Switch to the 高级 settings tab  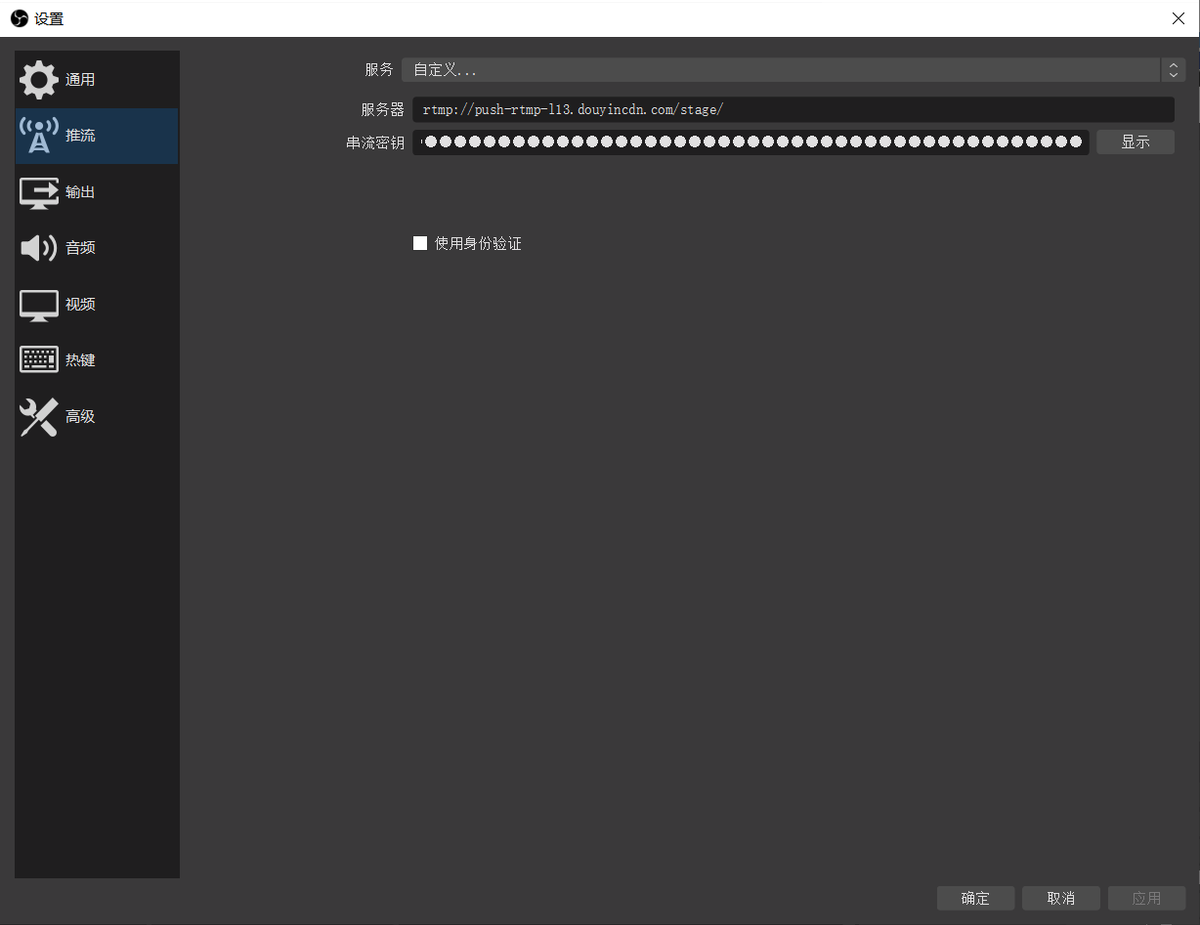(97, 416)
